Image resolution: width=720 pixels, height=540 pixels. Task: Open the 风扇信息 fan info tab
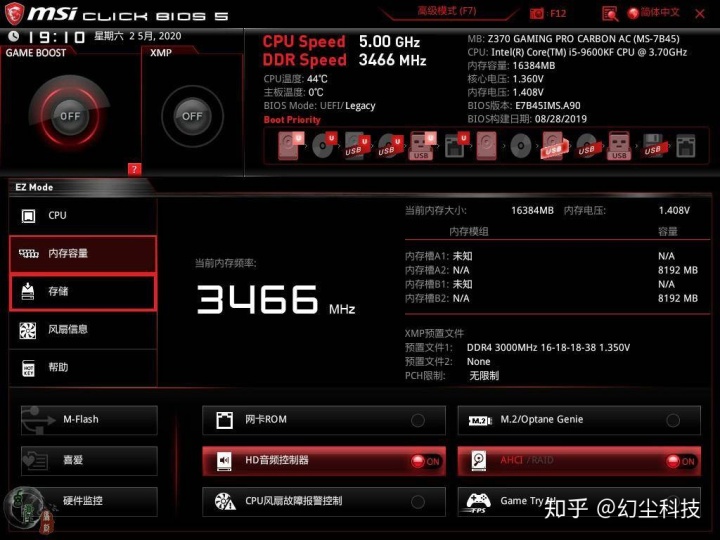(83, 329)
